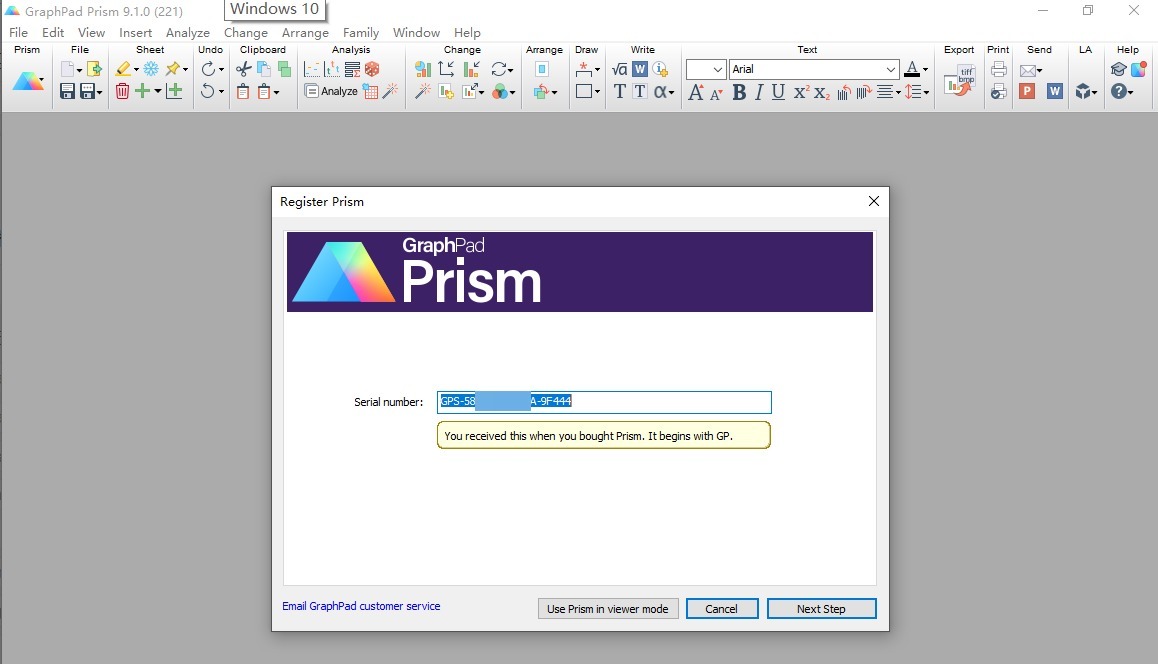Toggle superscript formatting
This screenshot has height=664, width=1158.
pyautogui.click(x=801, y=92)
